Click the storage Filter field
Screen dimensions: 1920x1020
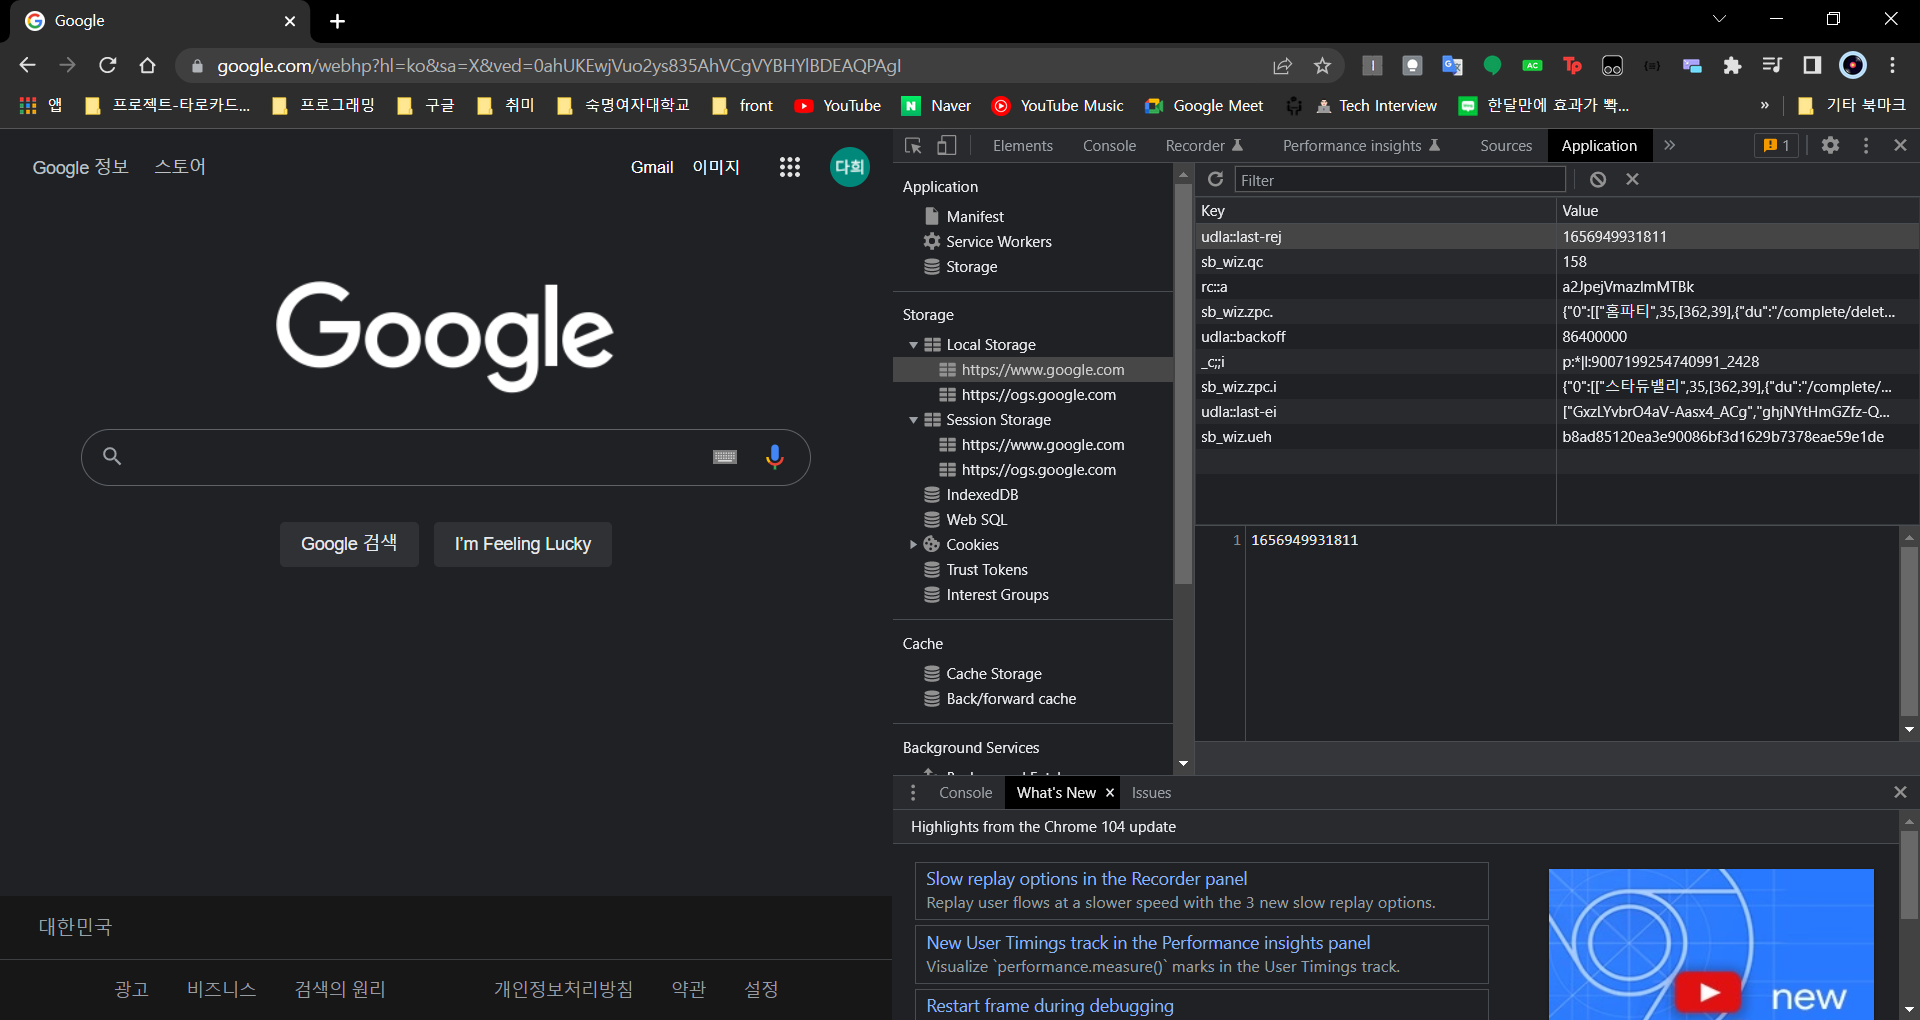1400,180
